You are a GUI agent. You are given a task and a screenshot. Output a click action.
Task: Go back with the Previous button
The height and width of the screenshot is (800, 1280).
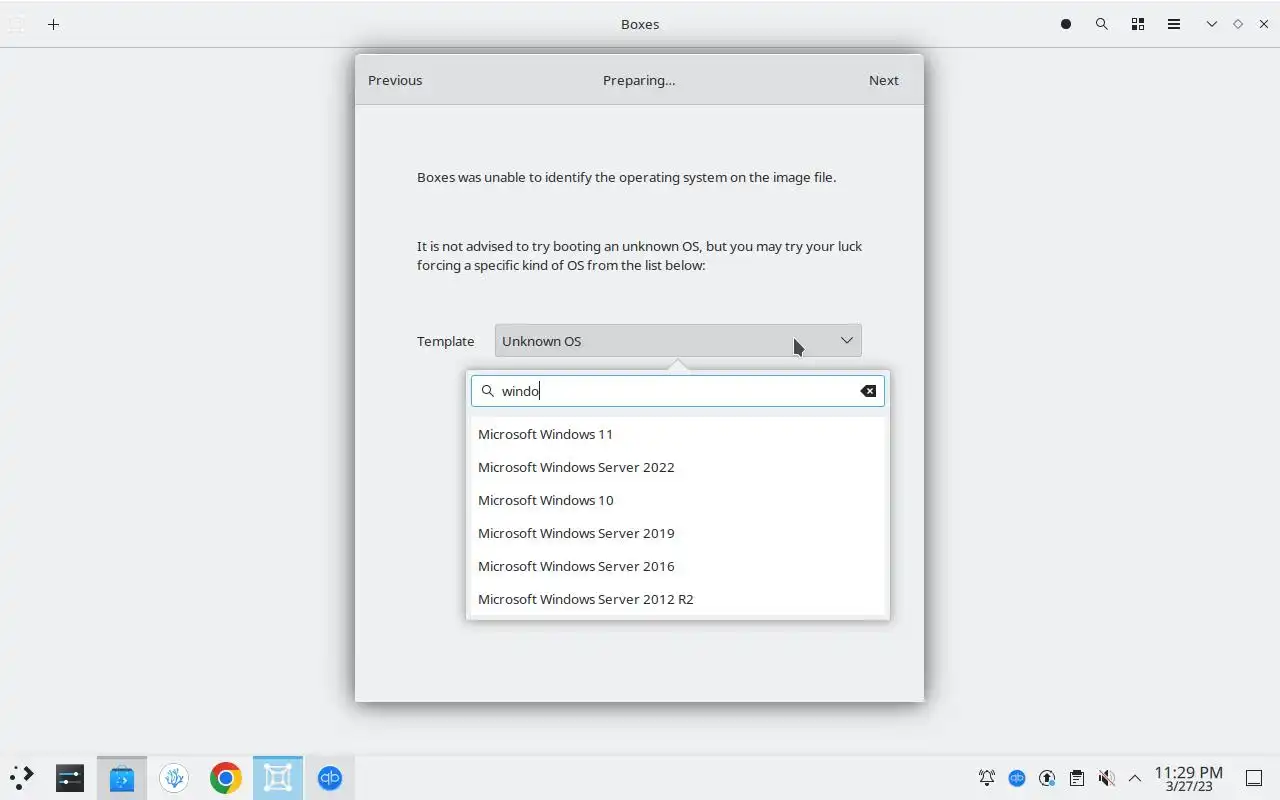[395, 80]
